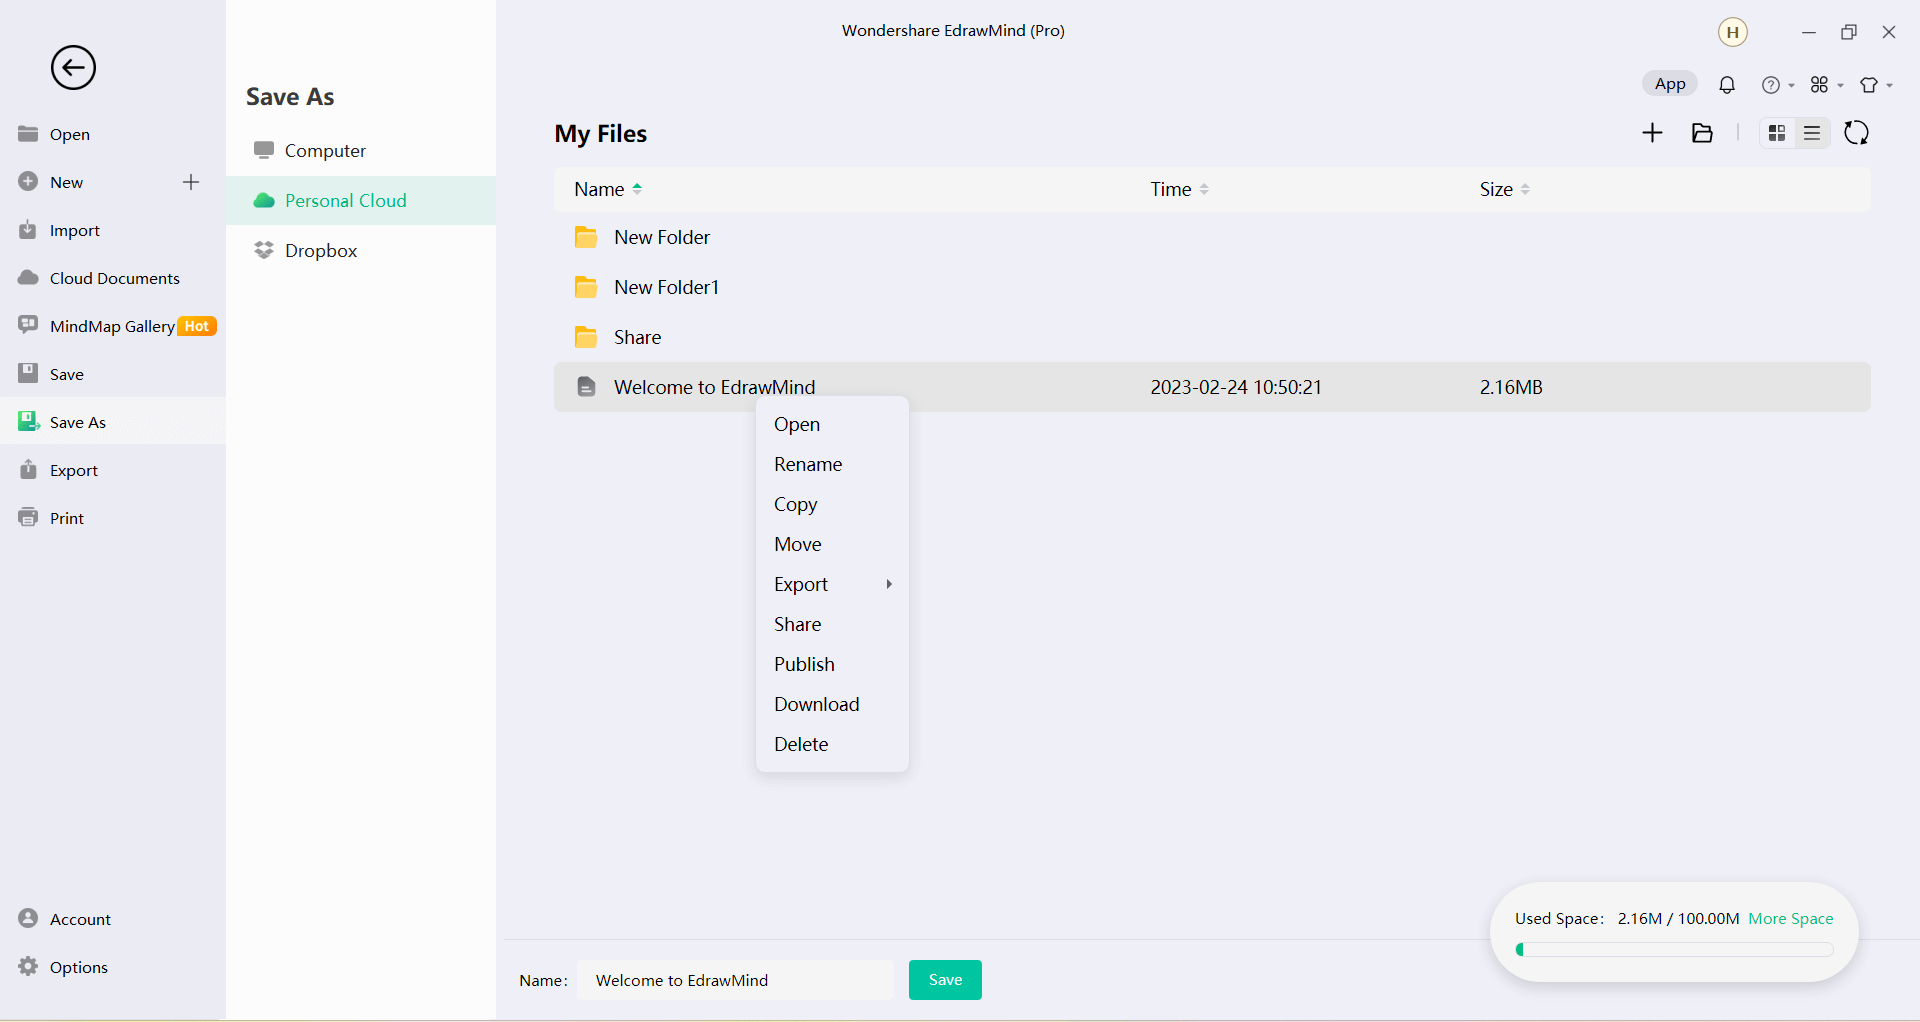This screenshot has height=1022, width=1920.
Task: Click the Welcome to EdrawMind file icon
Action: [x=587, y=387]
